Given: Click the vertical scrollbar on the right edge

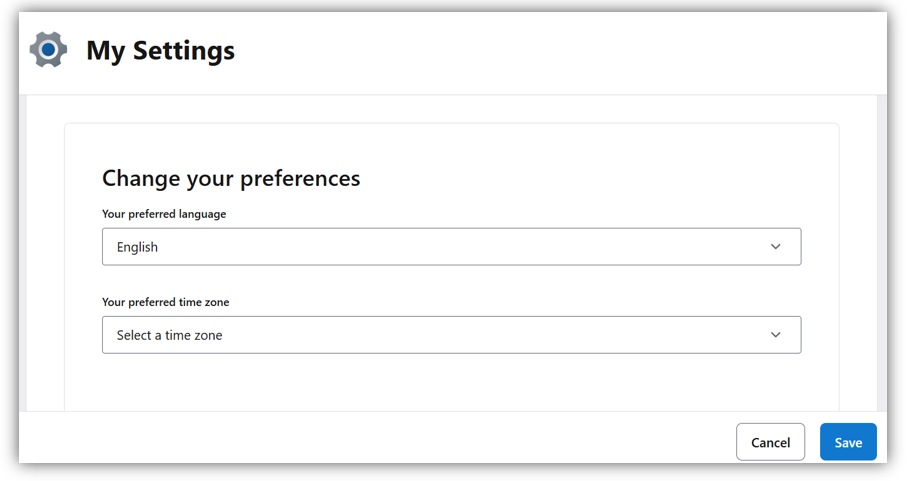Looking at the screenshot, I should click(x=881, y=250).
